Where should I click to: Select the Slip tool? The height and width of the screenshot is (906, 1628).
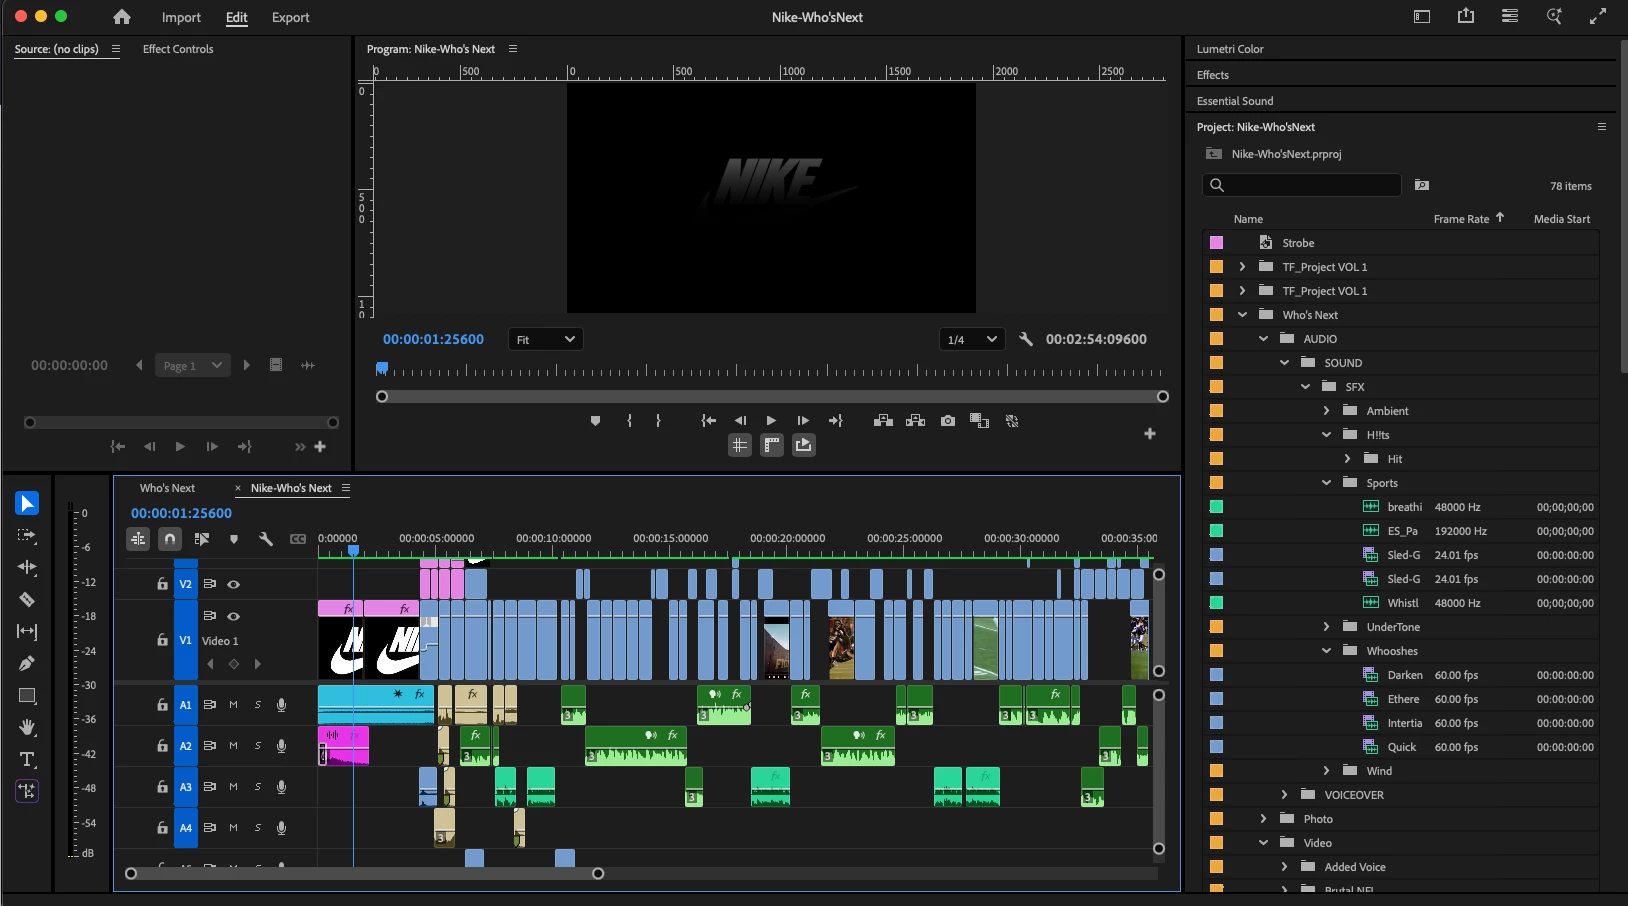point(27,631)
